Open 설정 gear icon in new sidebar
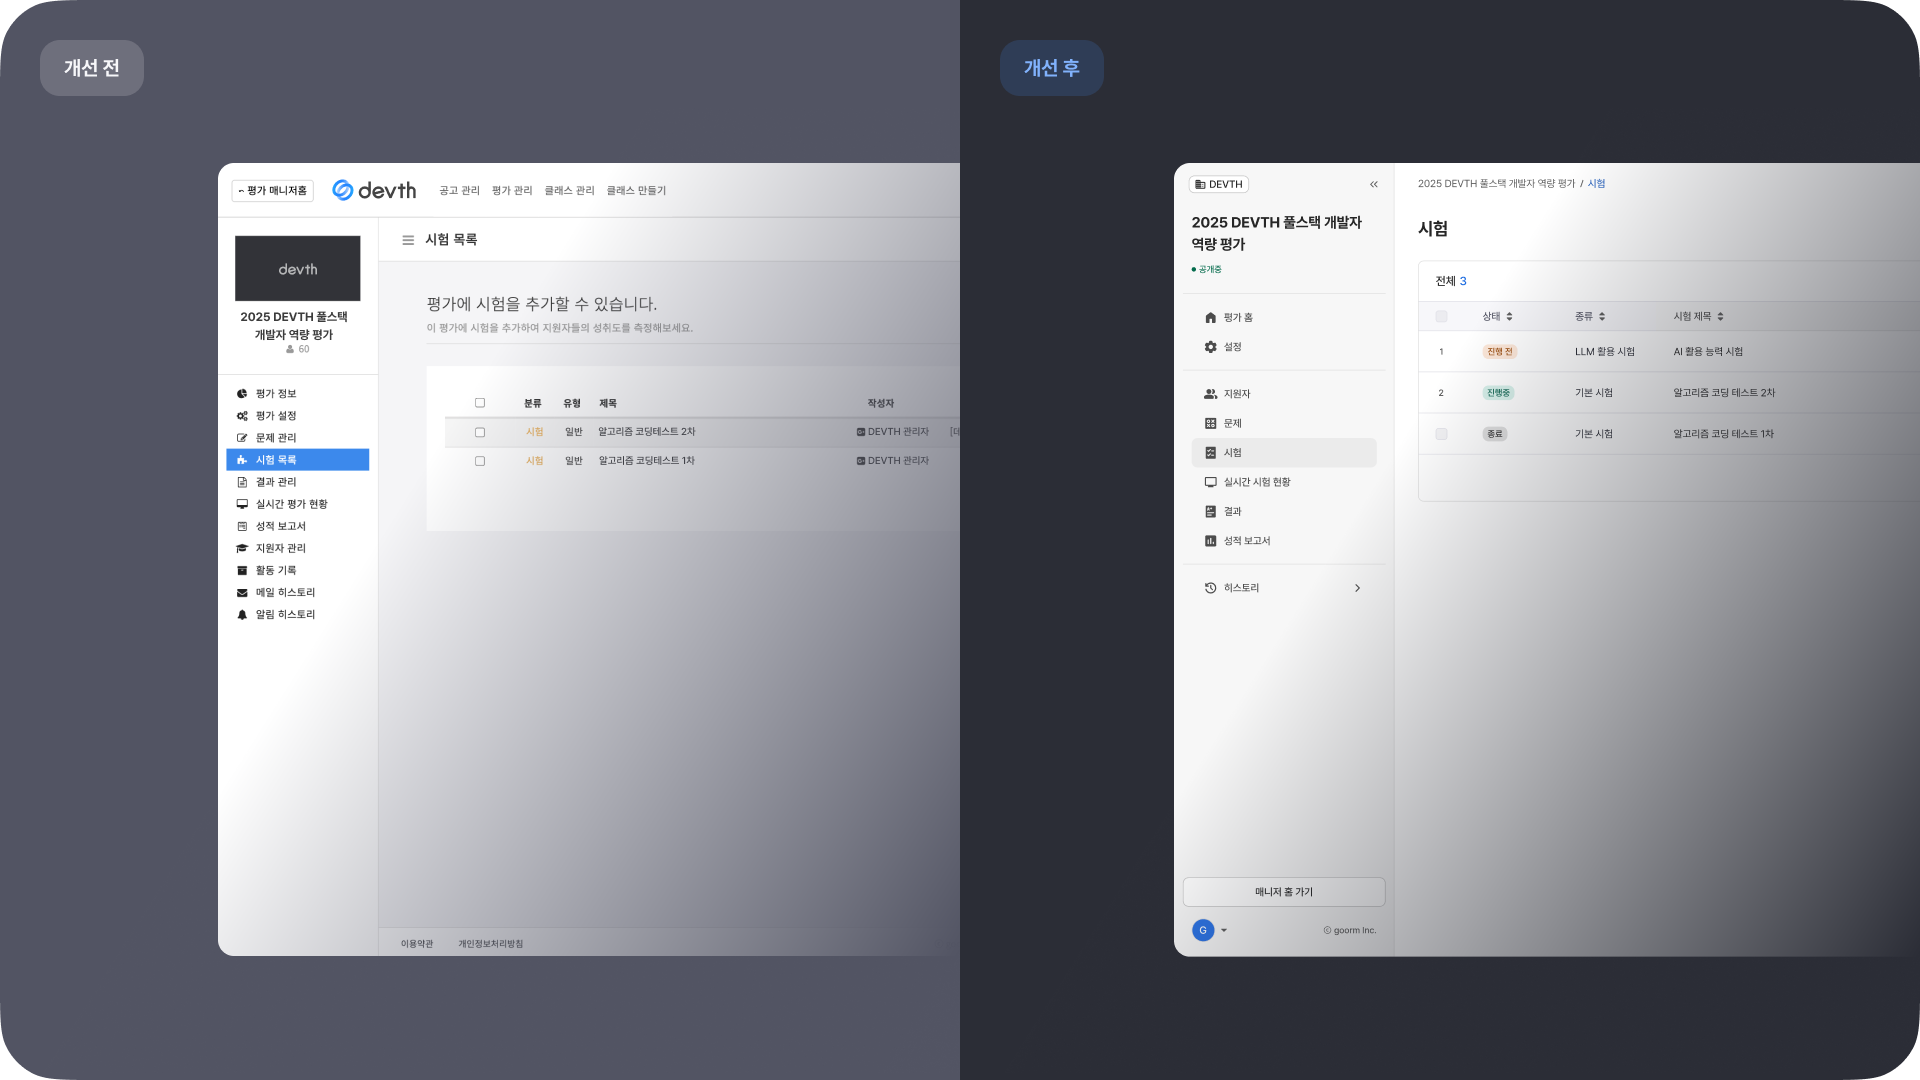 tap(1210, 347)
